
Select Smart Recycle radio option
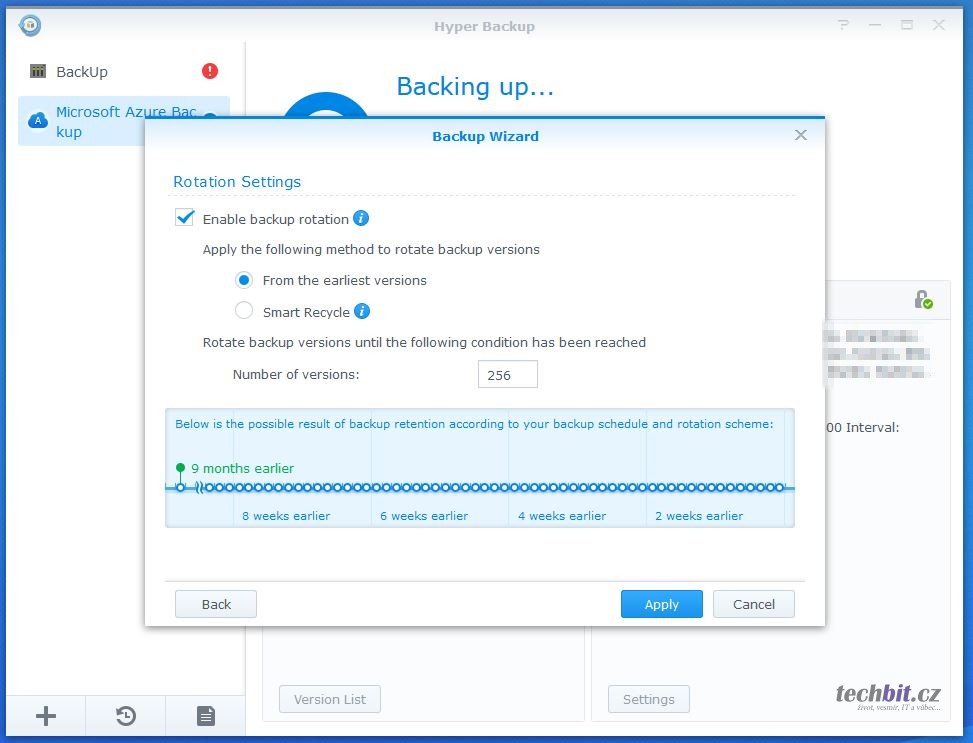click(244, 311)
